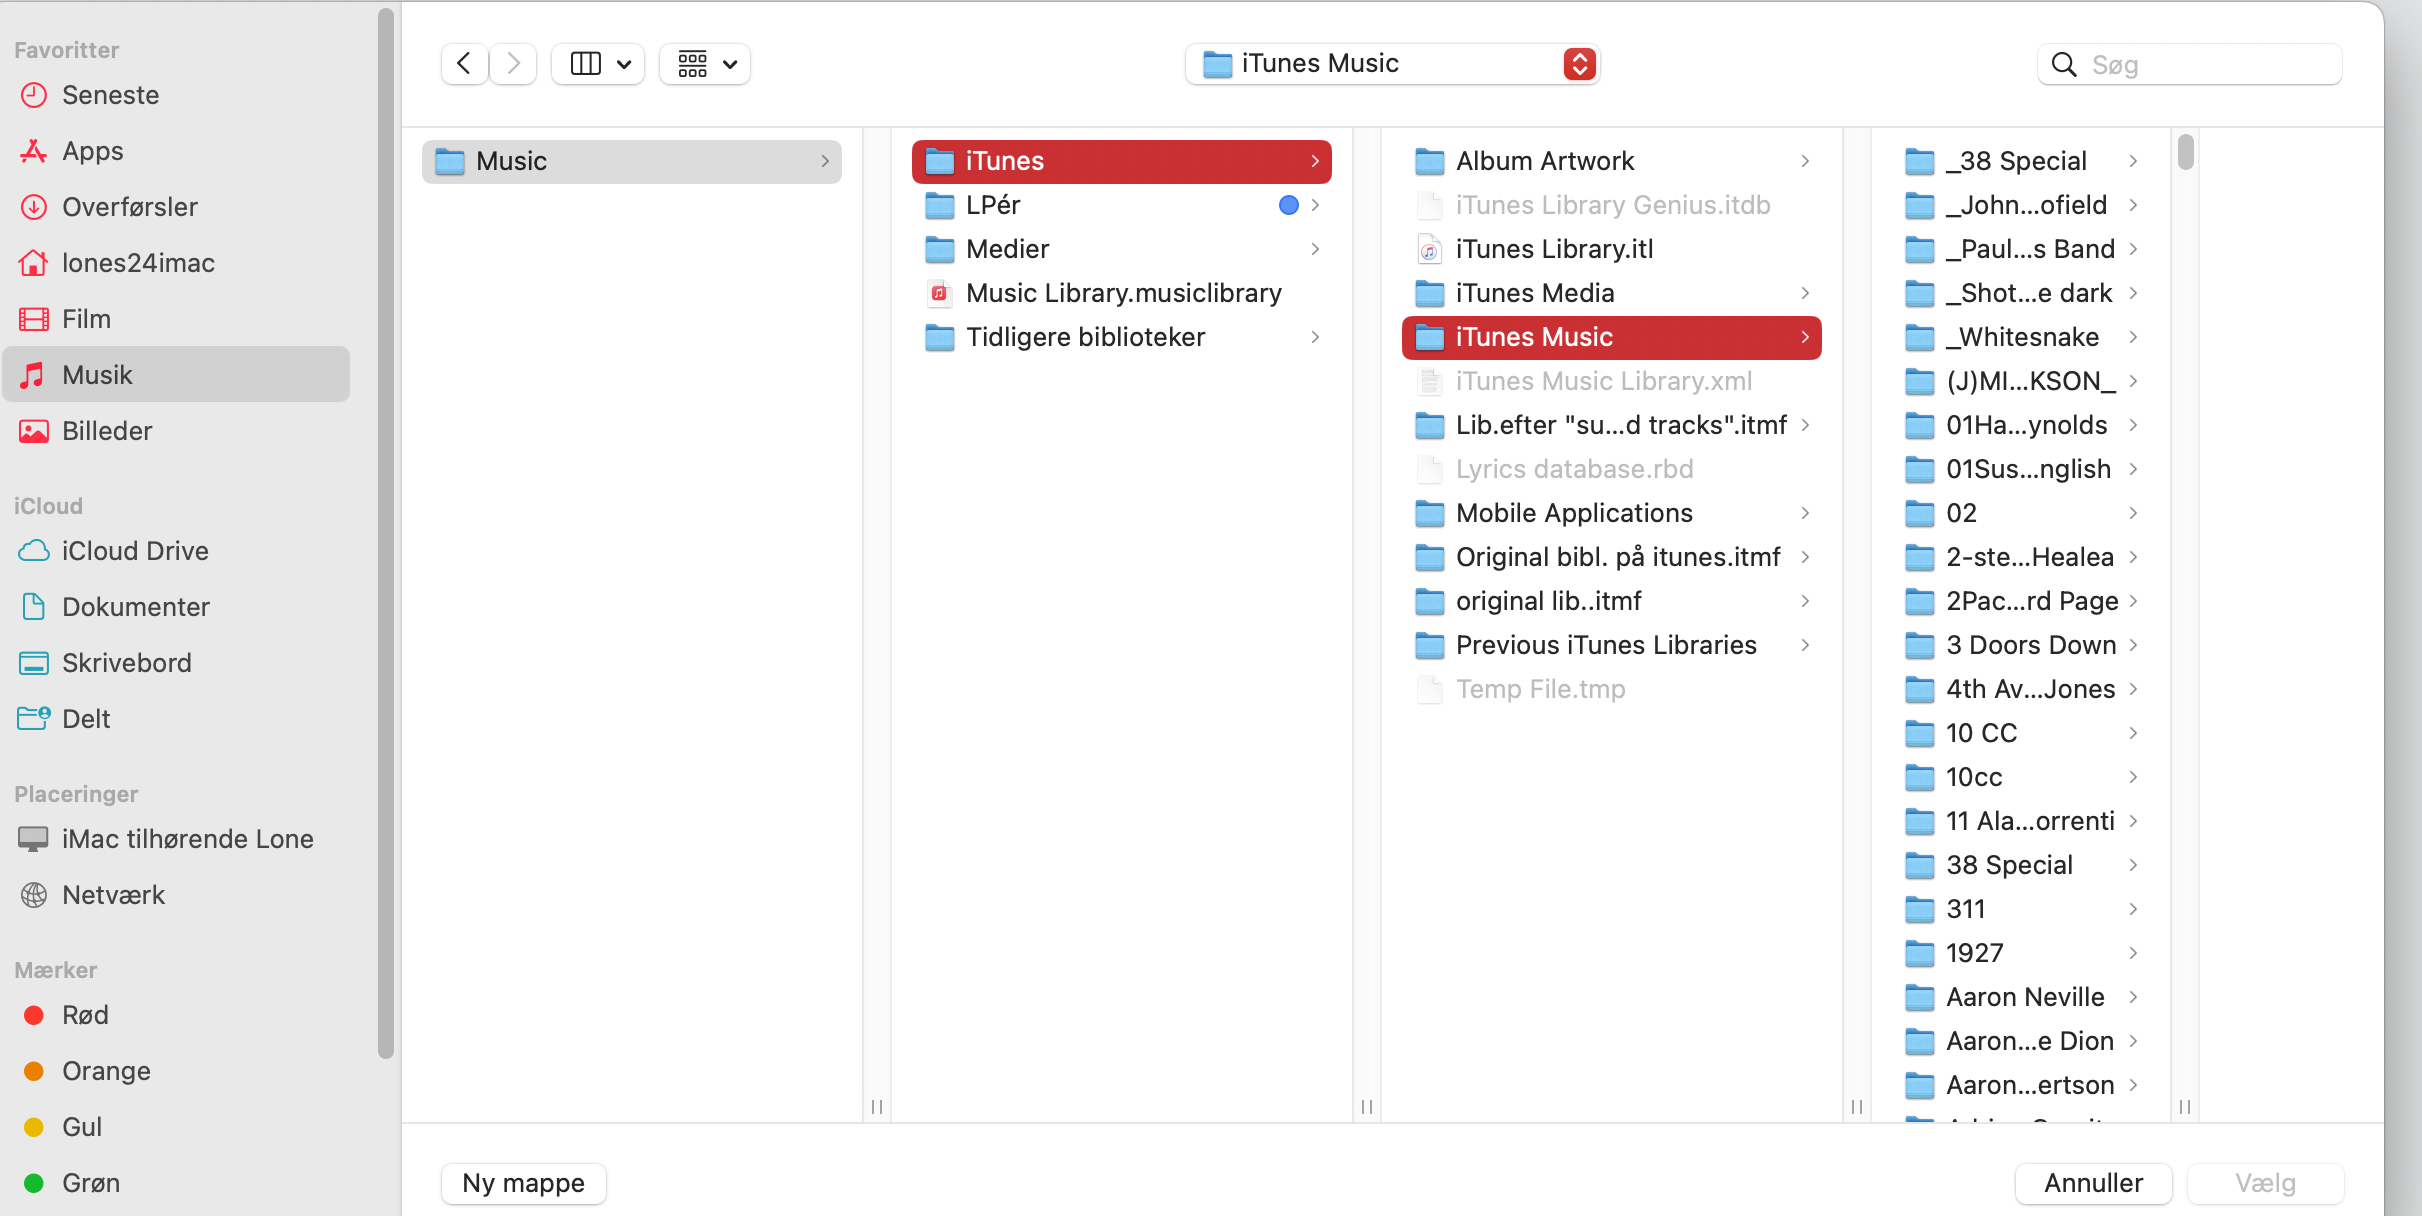The image size is (2422, 1216).
Task: Click the Ny mappe button
Action: click(524, 1183)
